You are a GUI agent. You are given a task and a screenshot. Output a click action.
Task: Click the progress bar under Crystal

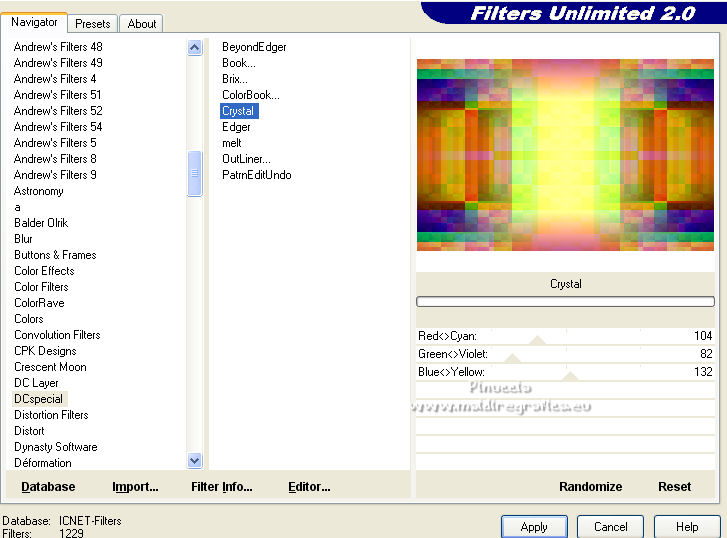pos(565,301)
